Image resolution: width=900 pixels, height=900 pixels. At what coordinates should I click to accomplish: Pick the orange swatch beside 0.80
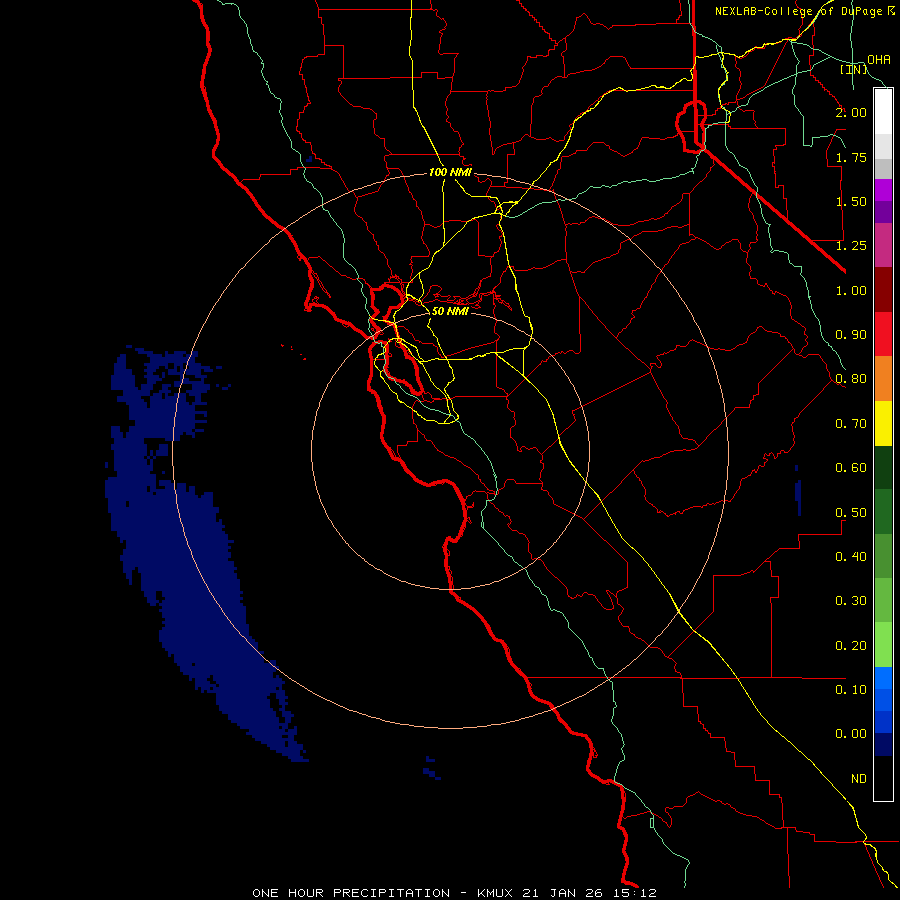coord(883,378)
